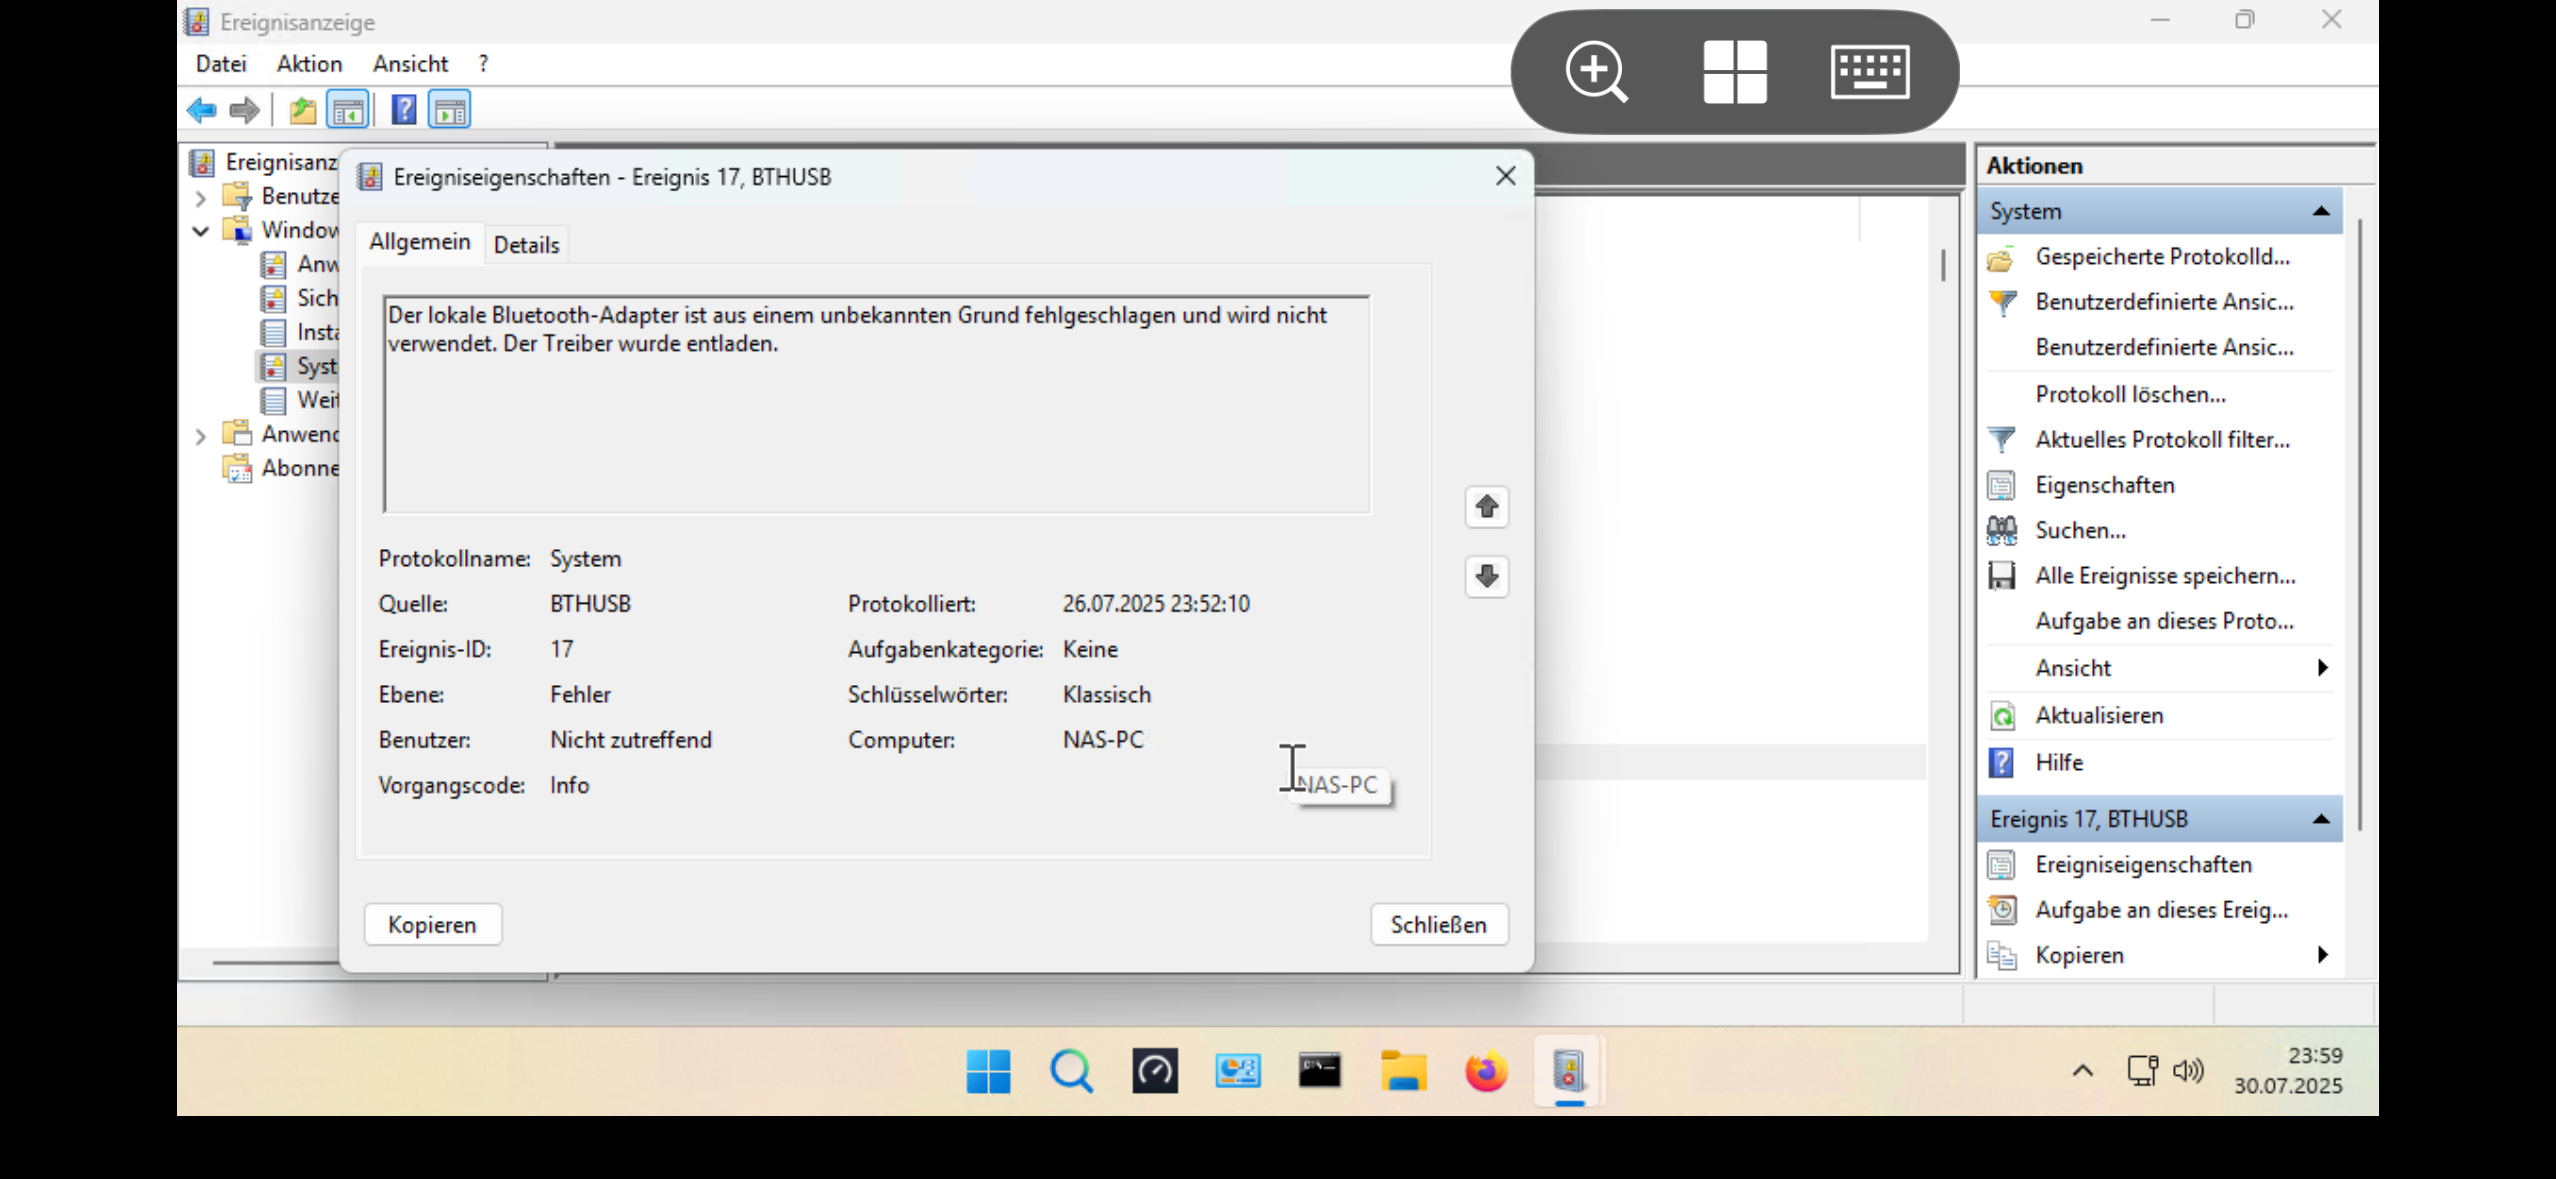2556x1179 pixels.
Task: Click Suchen binoculars action
Action: 2080,530
